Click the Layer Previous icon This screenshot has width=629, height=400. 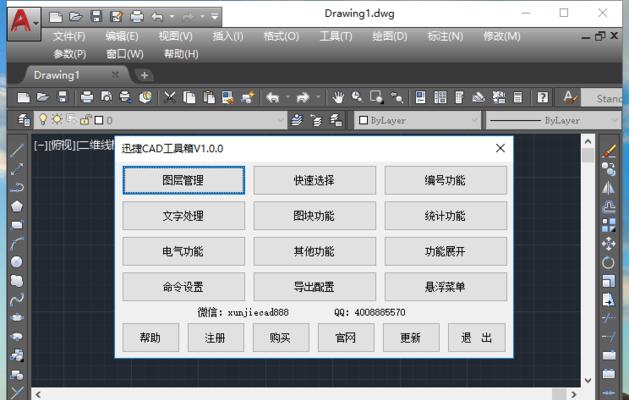[x=316, y=120]
